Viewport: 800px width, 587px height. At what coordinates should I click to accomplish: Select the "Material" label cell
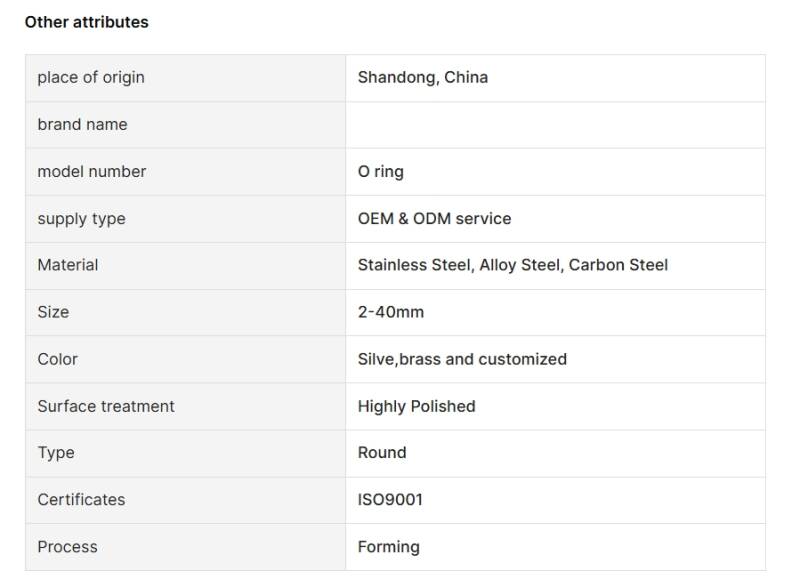(68, 265)
